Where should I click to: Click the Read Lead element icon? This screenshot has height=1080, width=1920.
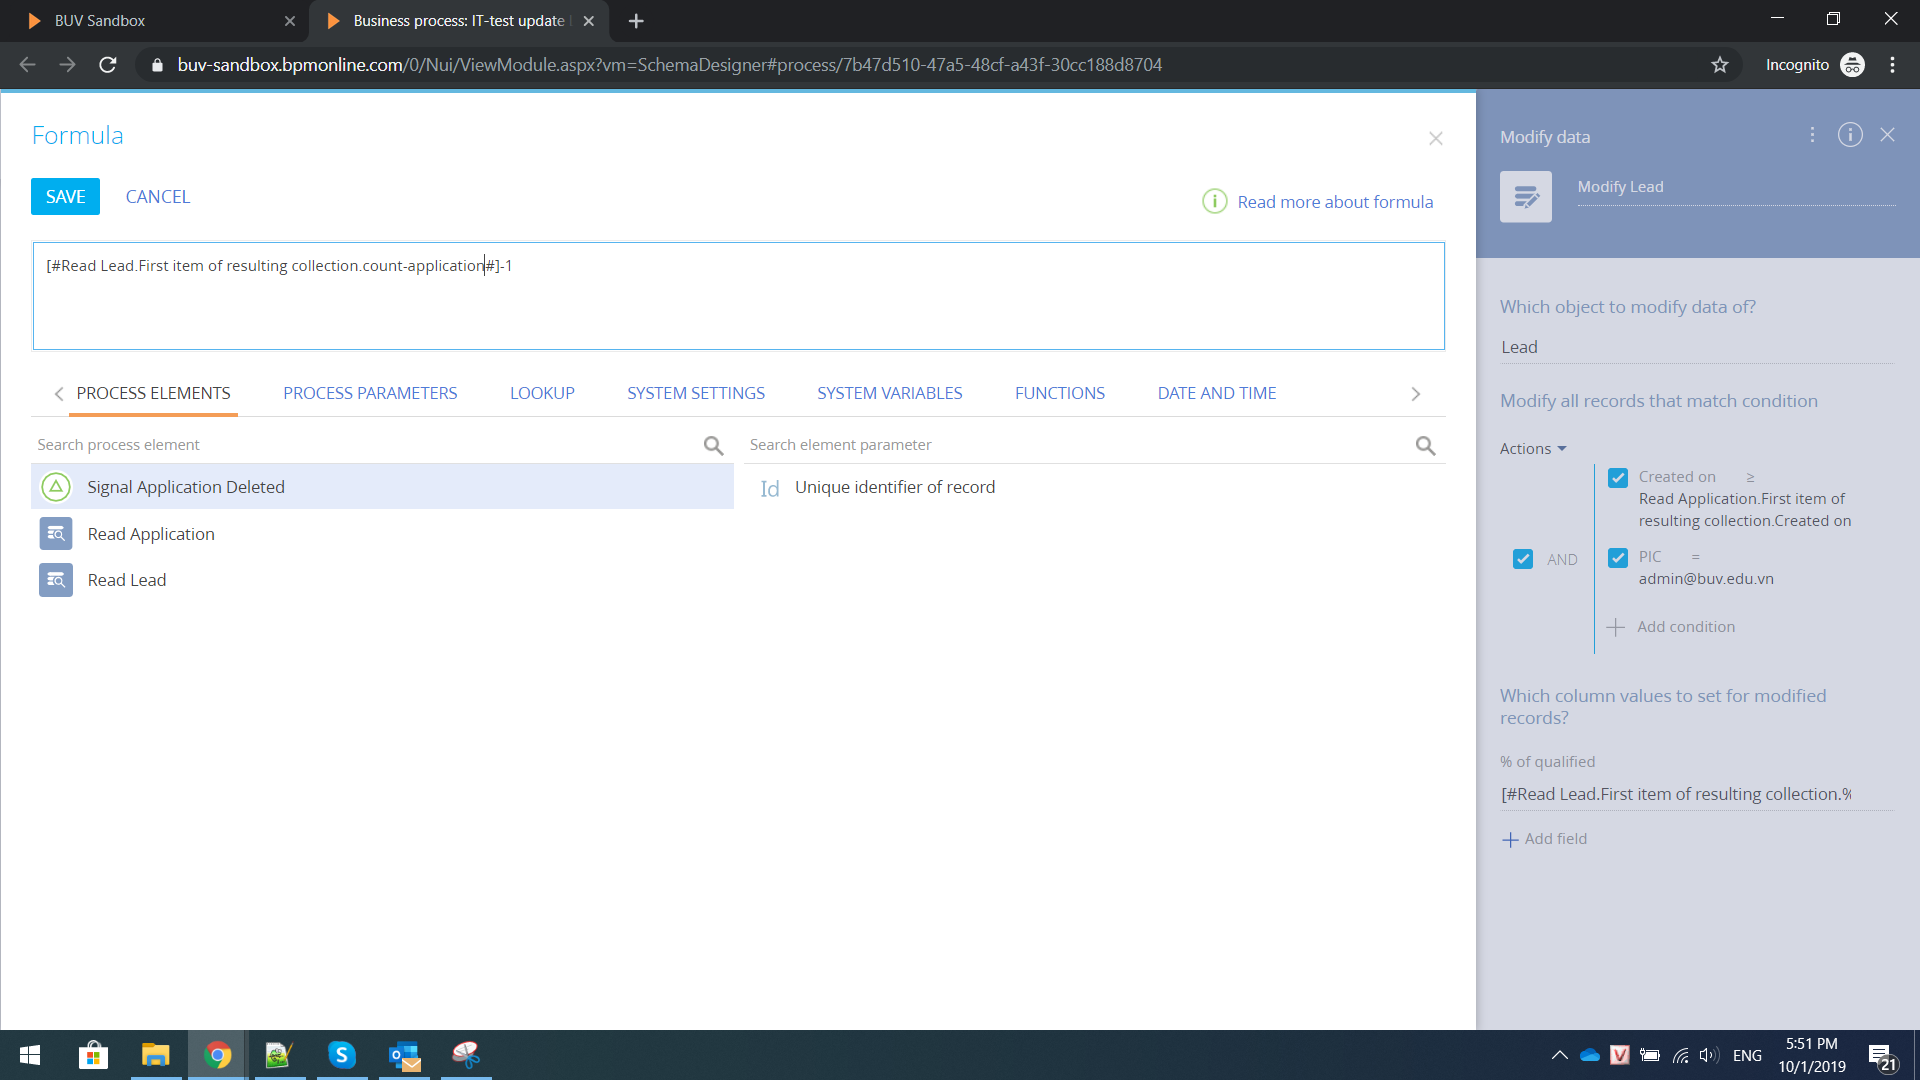pyautogui.click(x=56, y=580)
